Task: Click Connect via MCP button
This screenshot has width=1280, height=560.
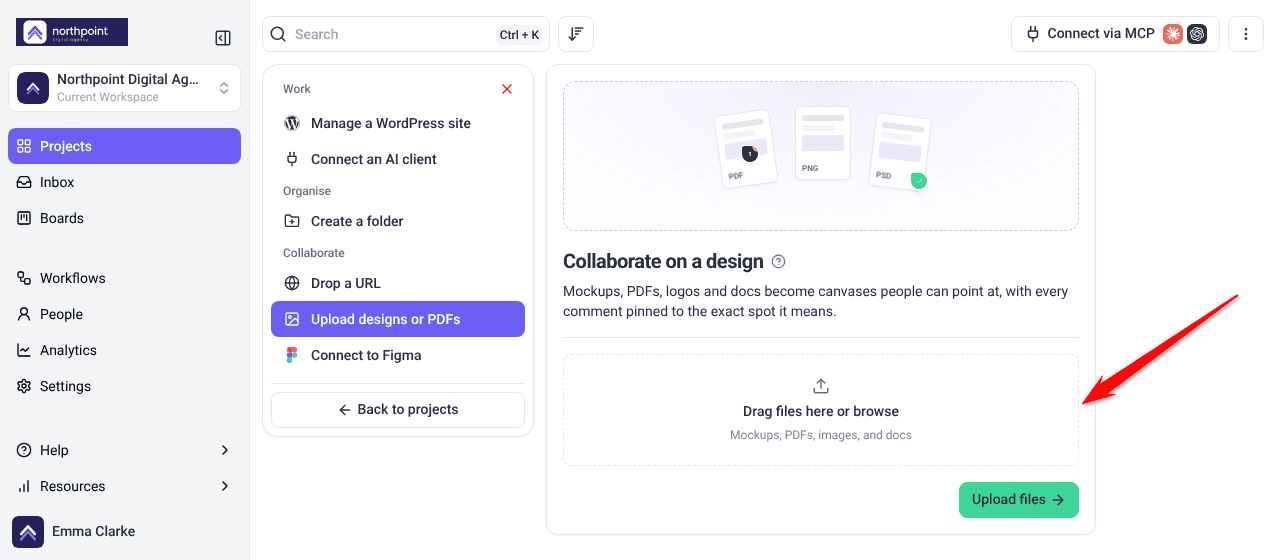Action: [1115, 34]
